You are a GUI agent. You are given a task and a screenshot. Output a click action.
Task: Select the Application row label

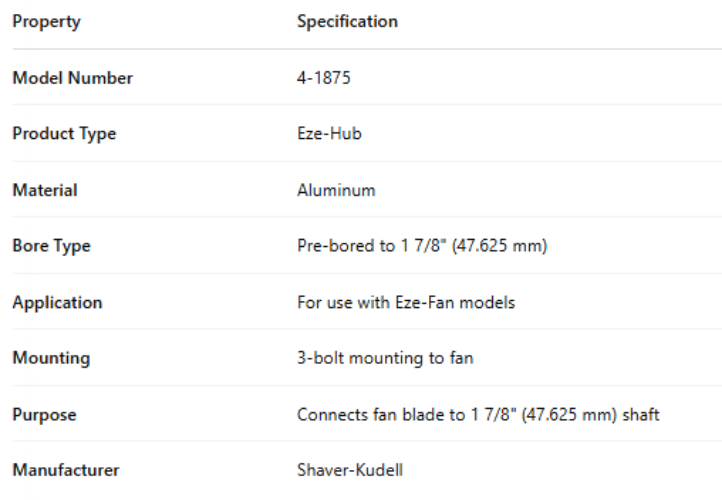point(57,302)
